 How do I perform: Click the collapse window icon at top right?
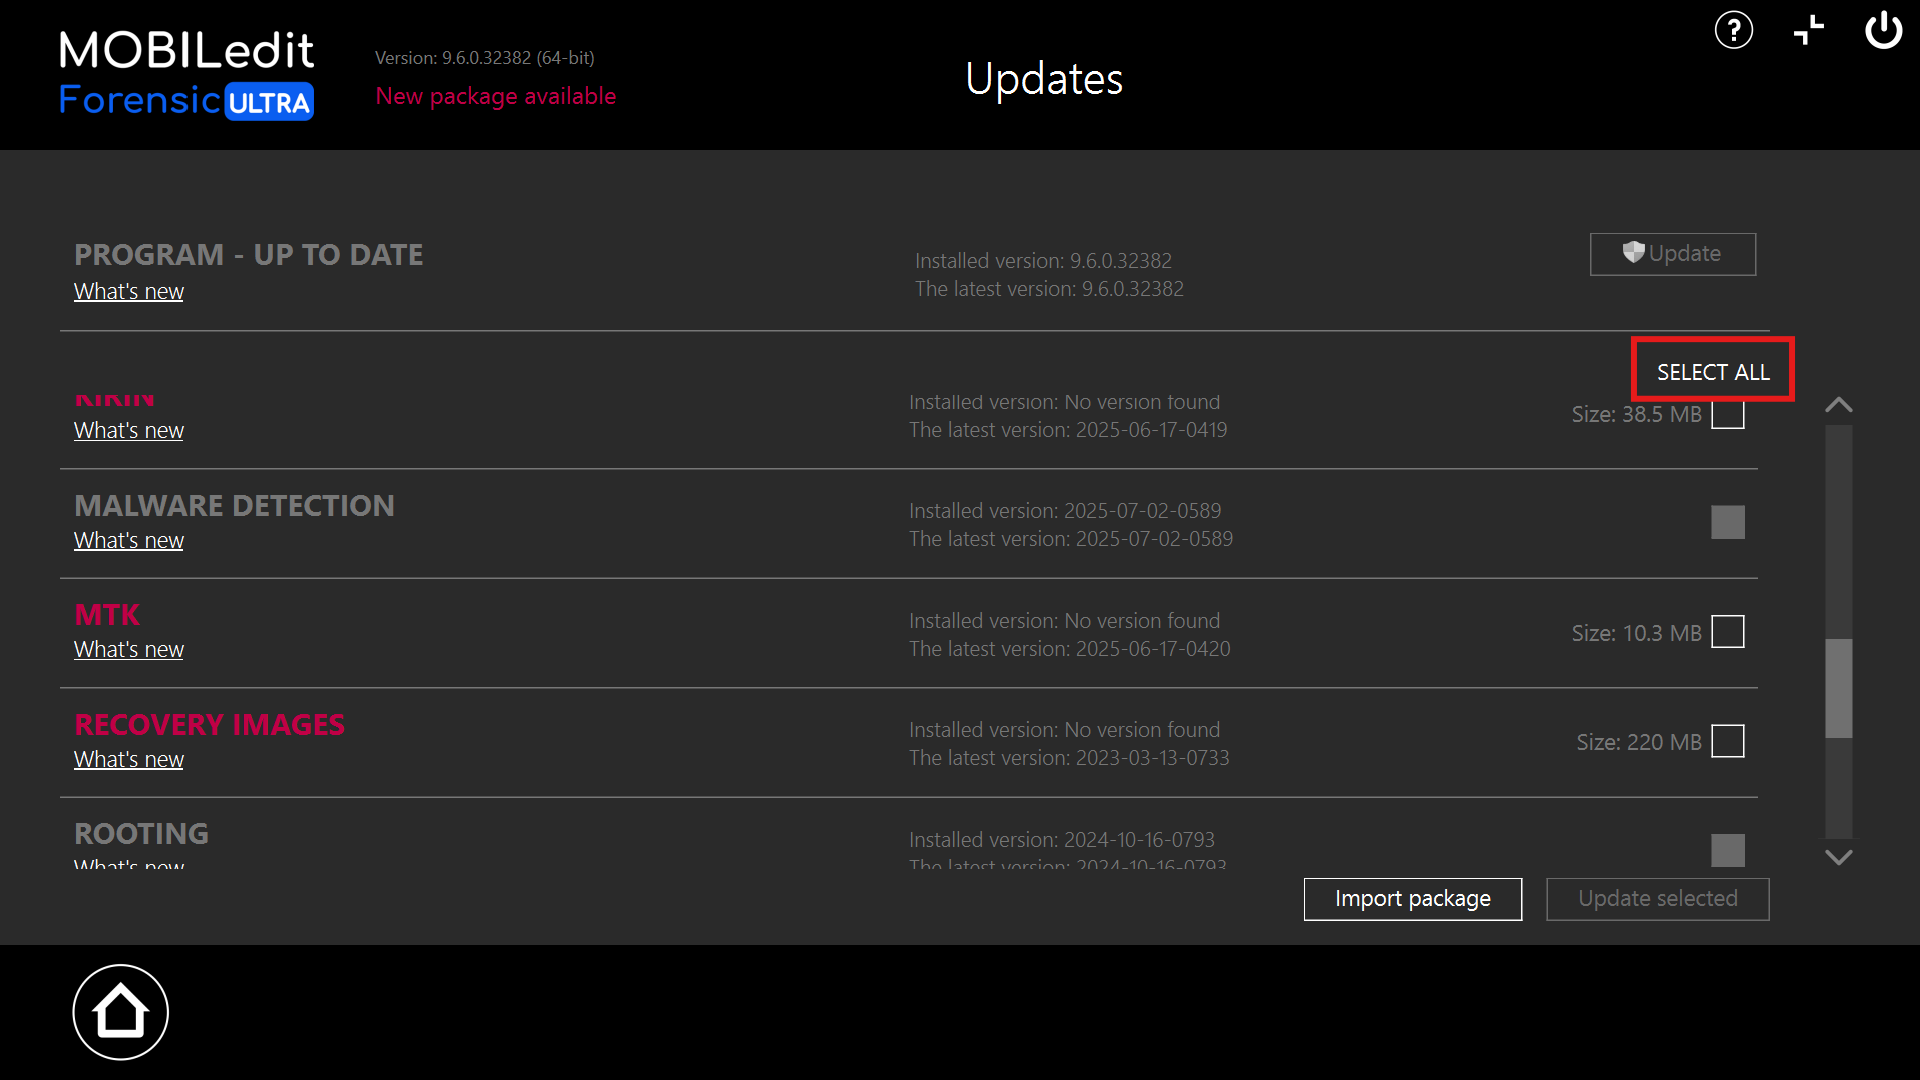pos(1809,30)
